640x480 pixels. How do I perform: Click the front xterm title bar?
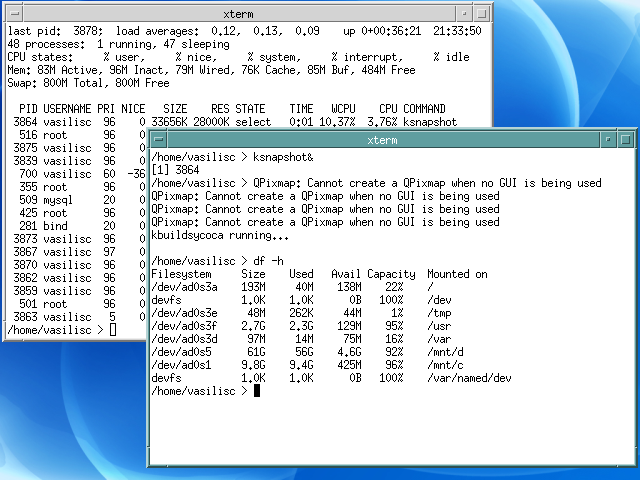(x=383, y=140)
